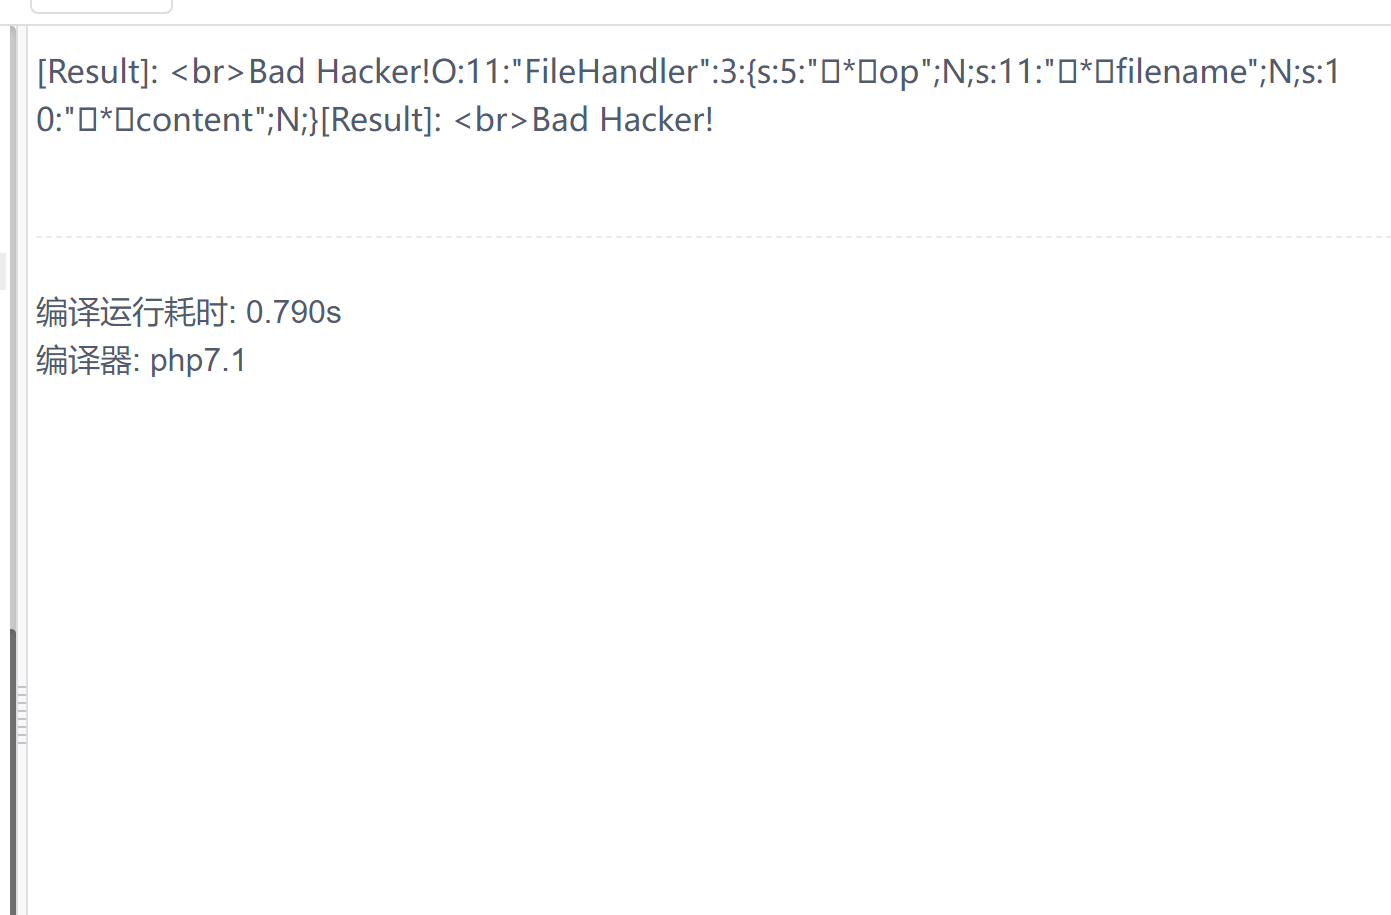Click the FileHandler class name text
The height and width of the screenshot is (915, 1391).
click(x=611, y=72)
